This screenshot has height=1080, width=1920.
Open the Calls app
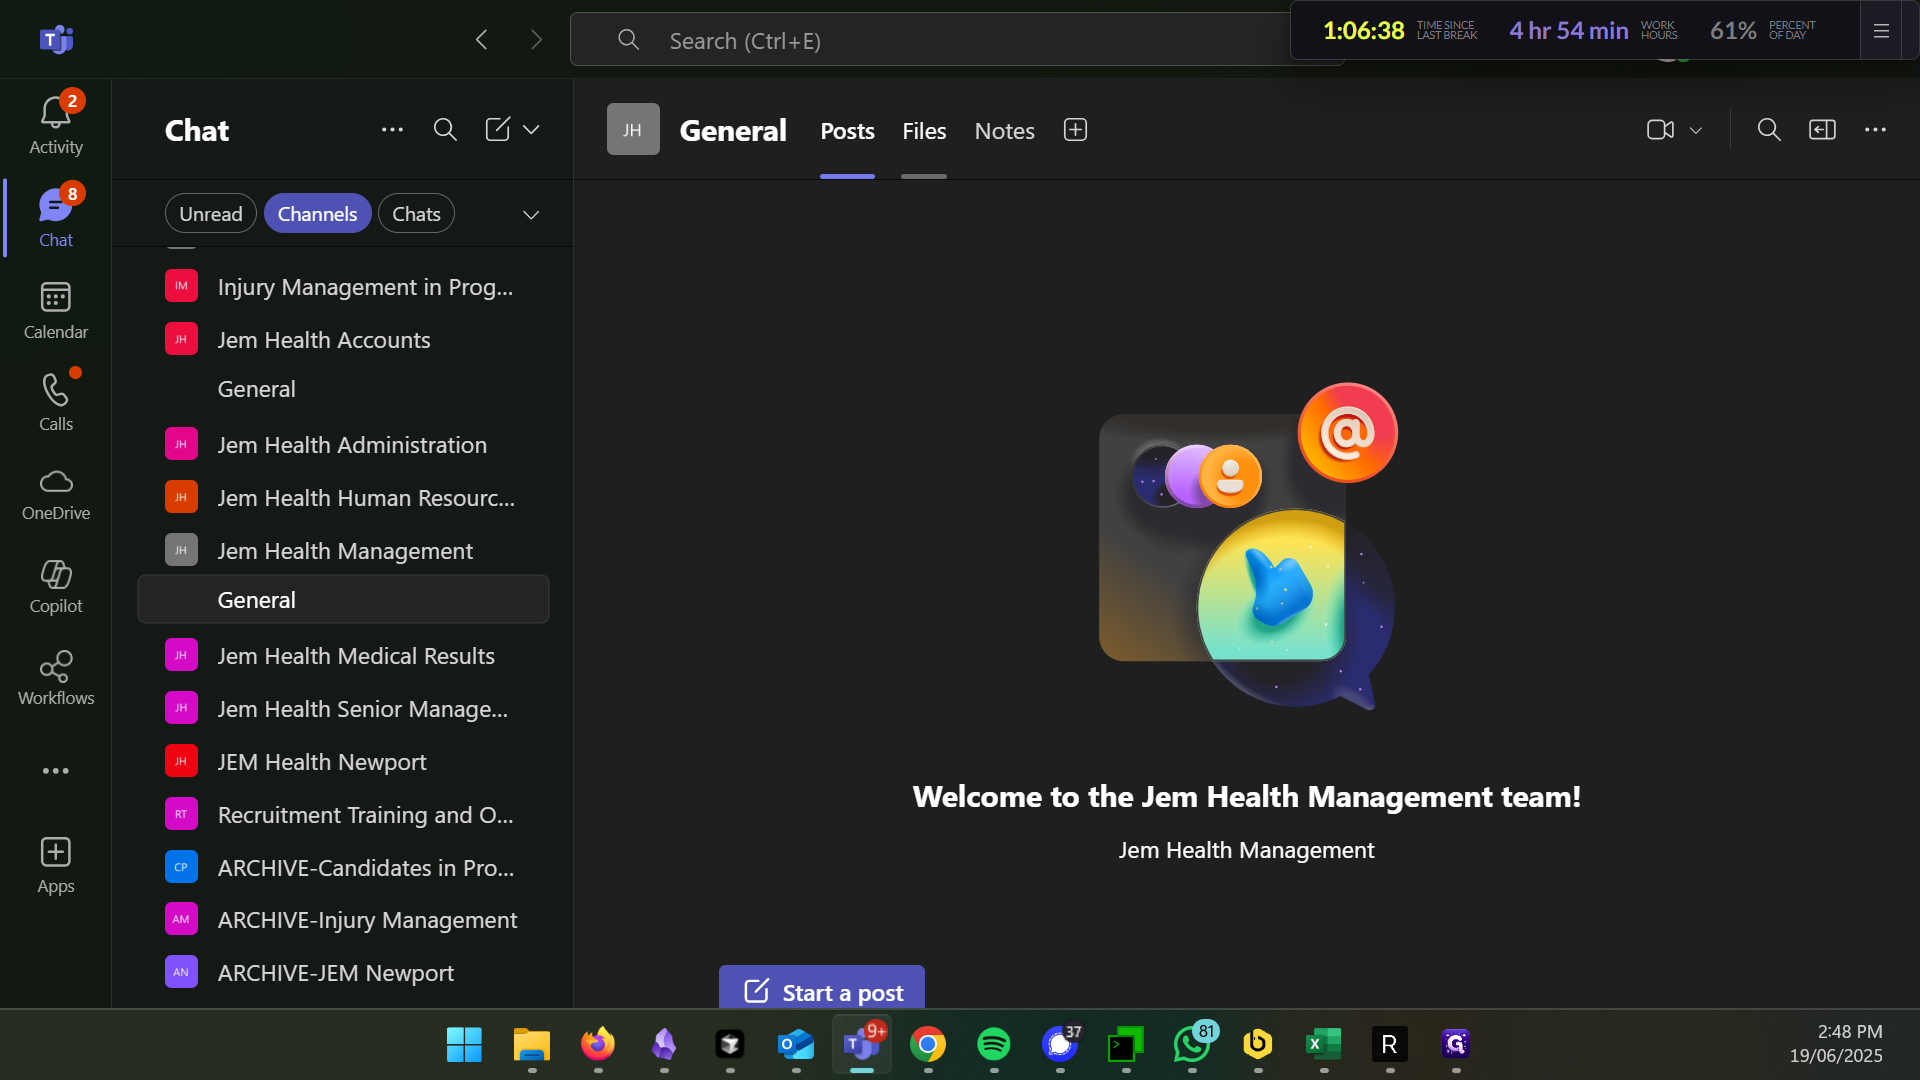pos(56,402)
